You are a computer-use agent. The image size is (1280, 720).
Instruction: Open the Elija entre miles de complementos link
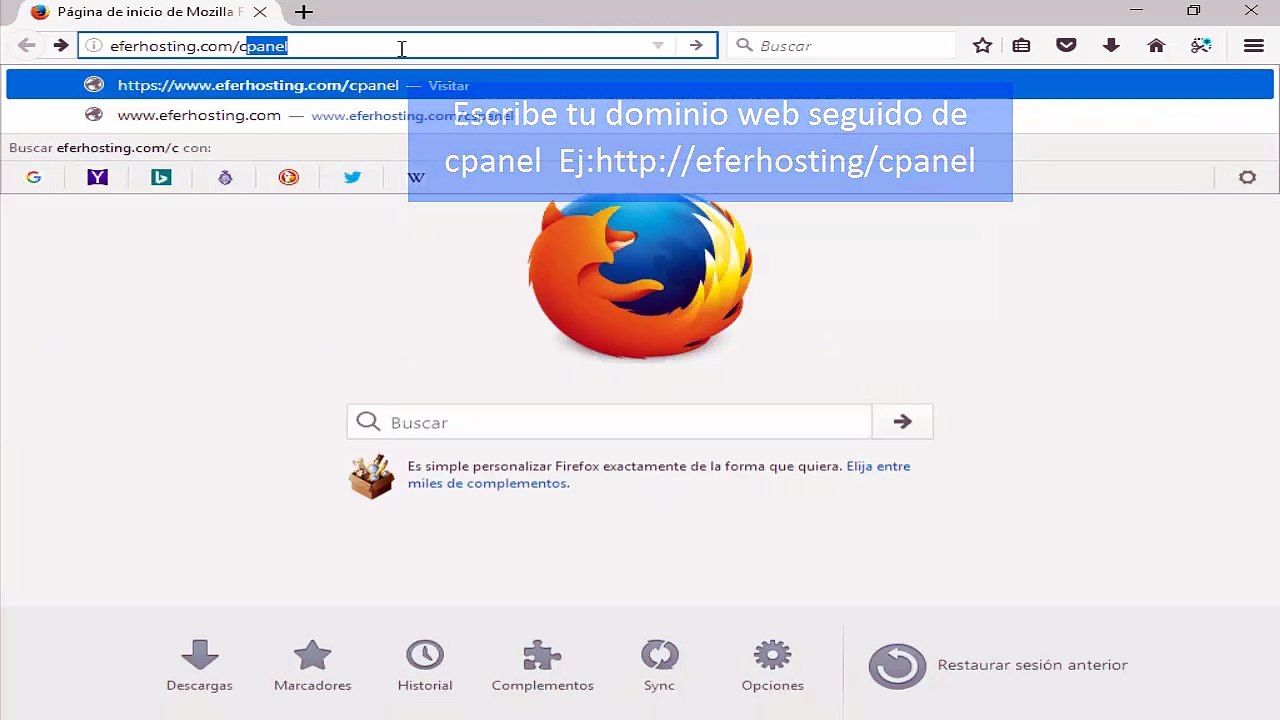click(x=659, y=475)
